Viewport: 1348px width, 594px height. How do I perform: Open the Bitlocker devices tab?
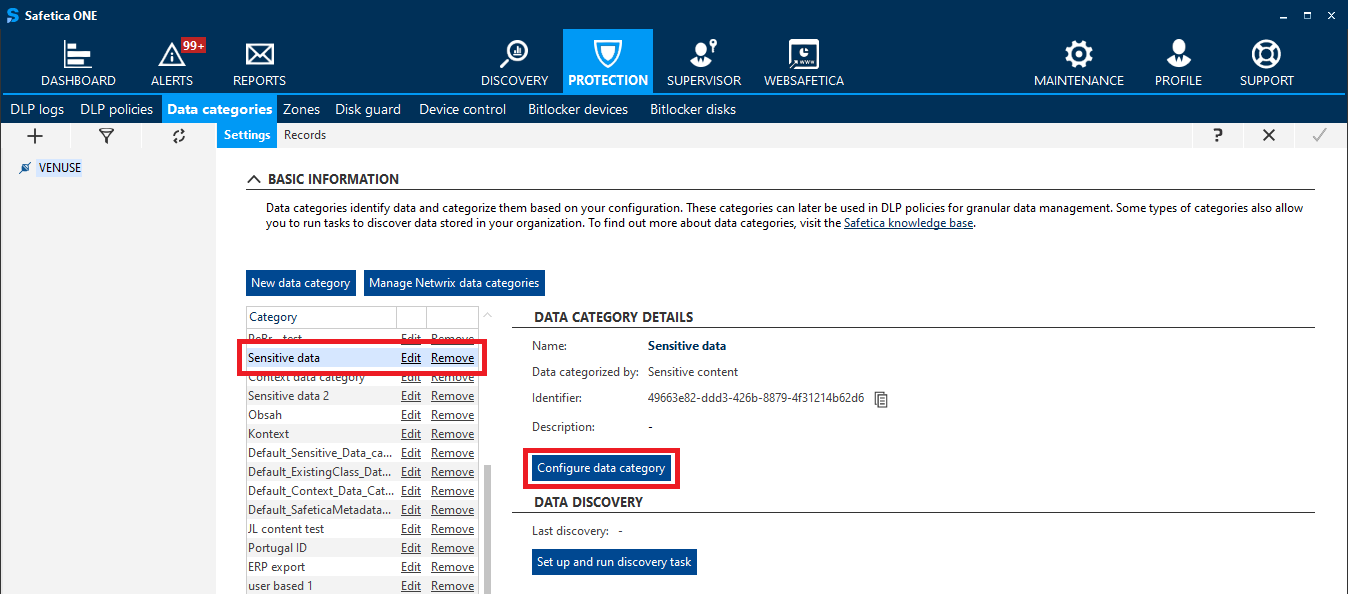578,109
